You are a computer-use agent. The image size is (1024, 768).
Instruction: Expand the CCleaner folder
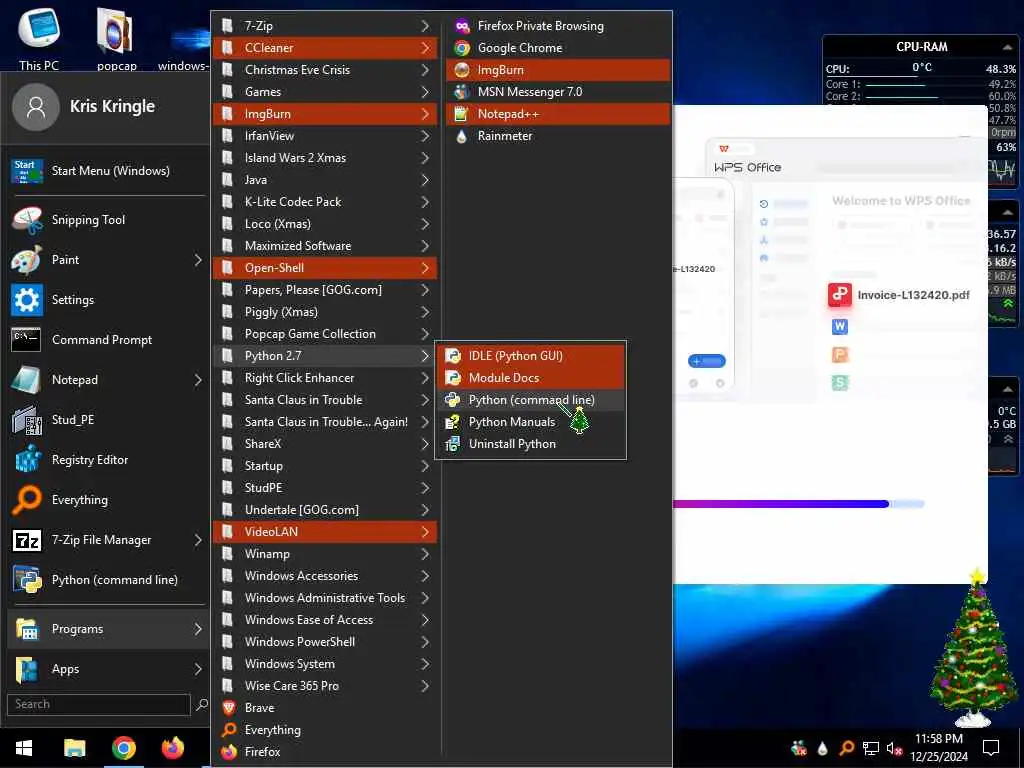click(325, 48)
